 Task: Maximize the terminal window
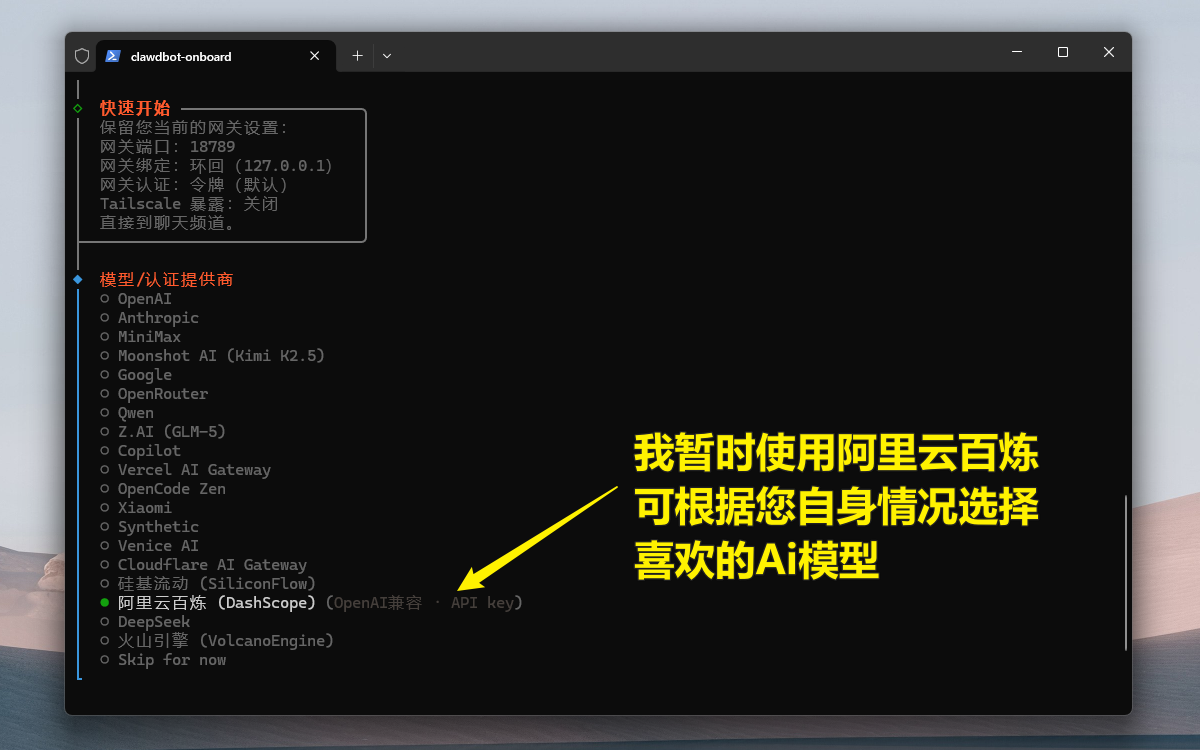point(1063,52)
